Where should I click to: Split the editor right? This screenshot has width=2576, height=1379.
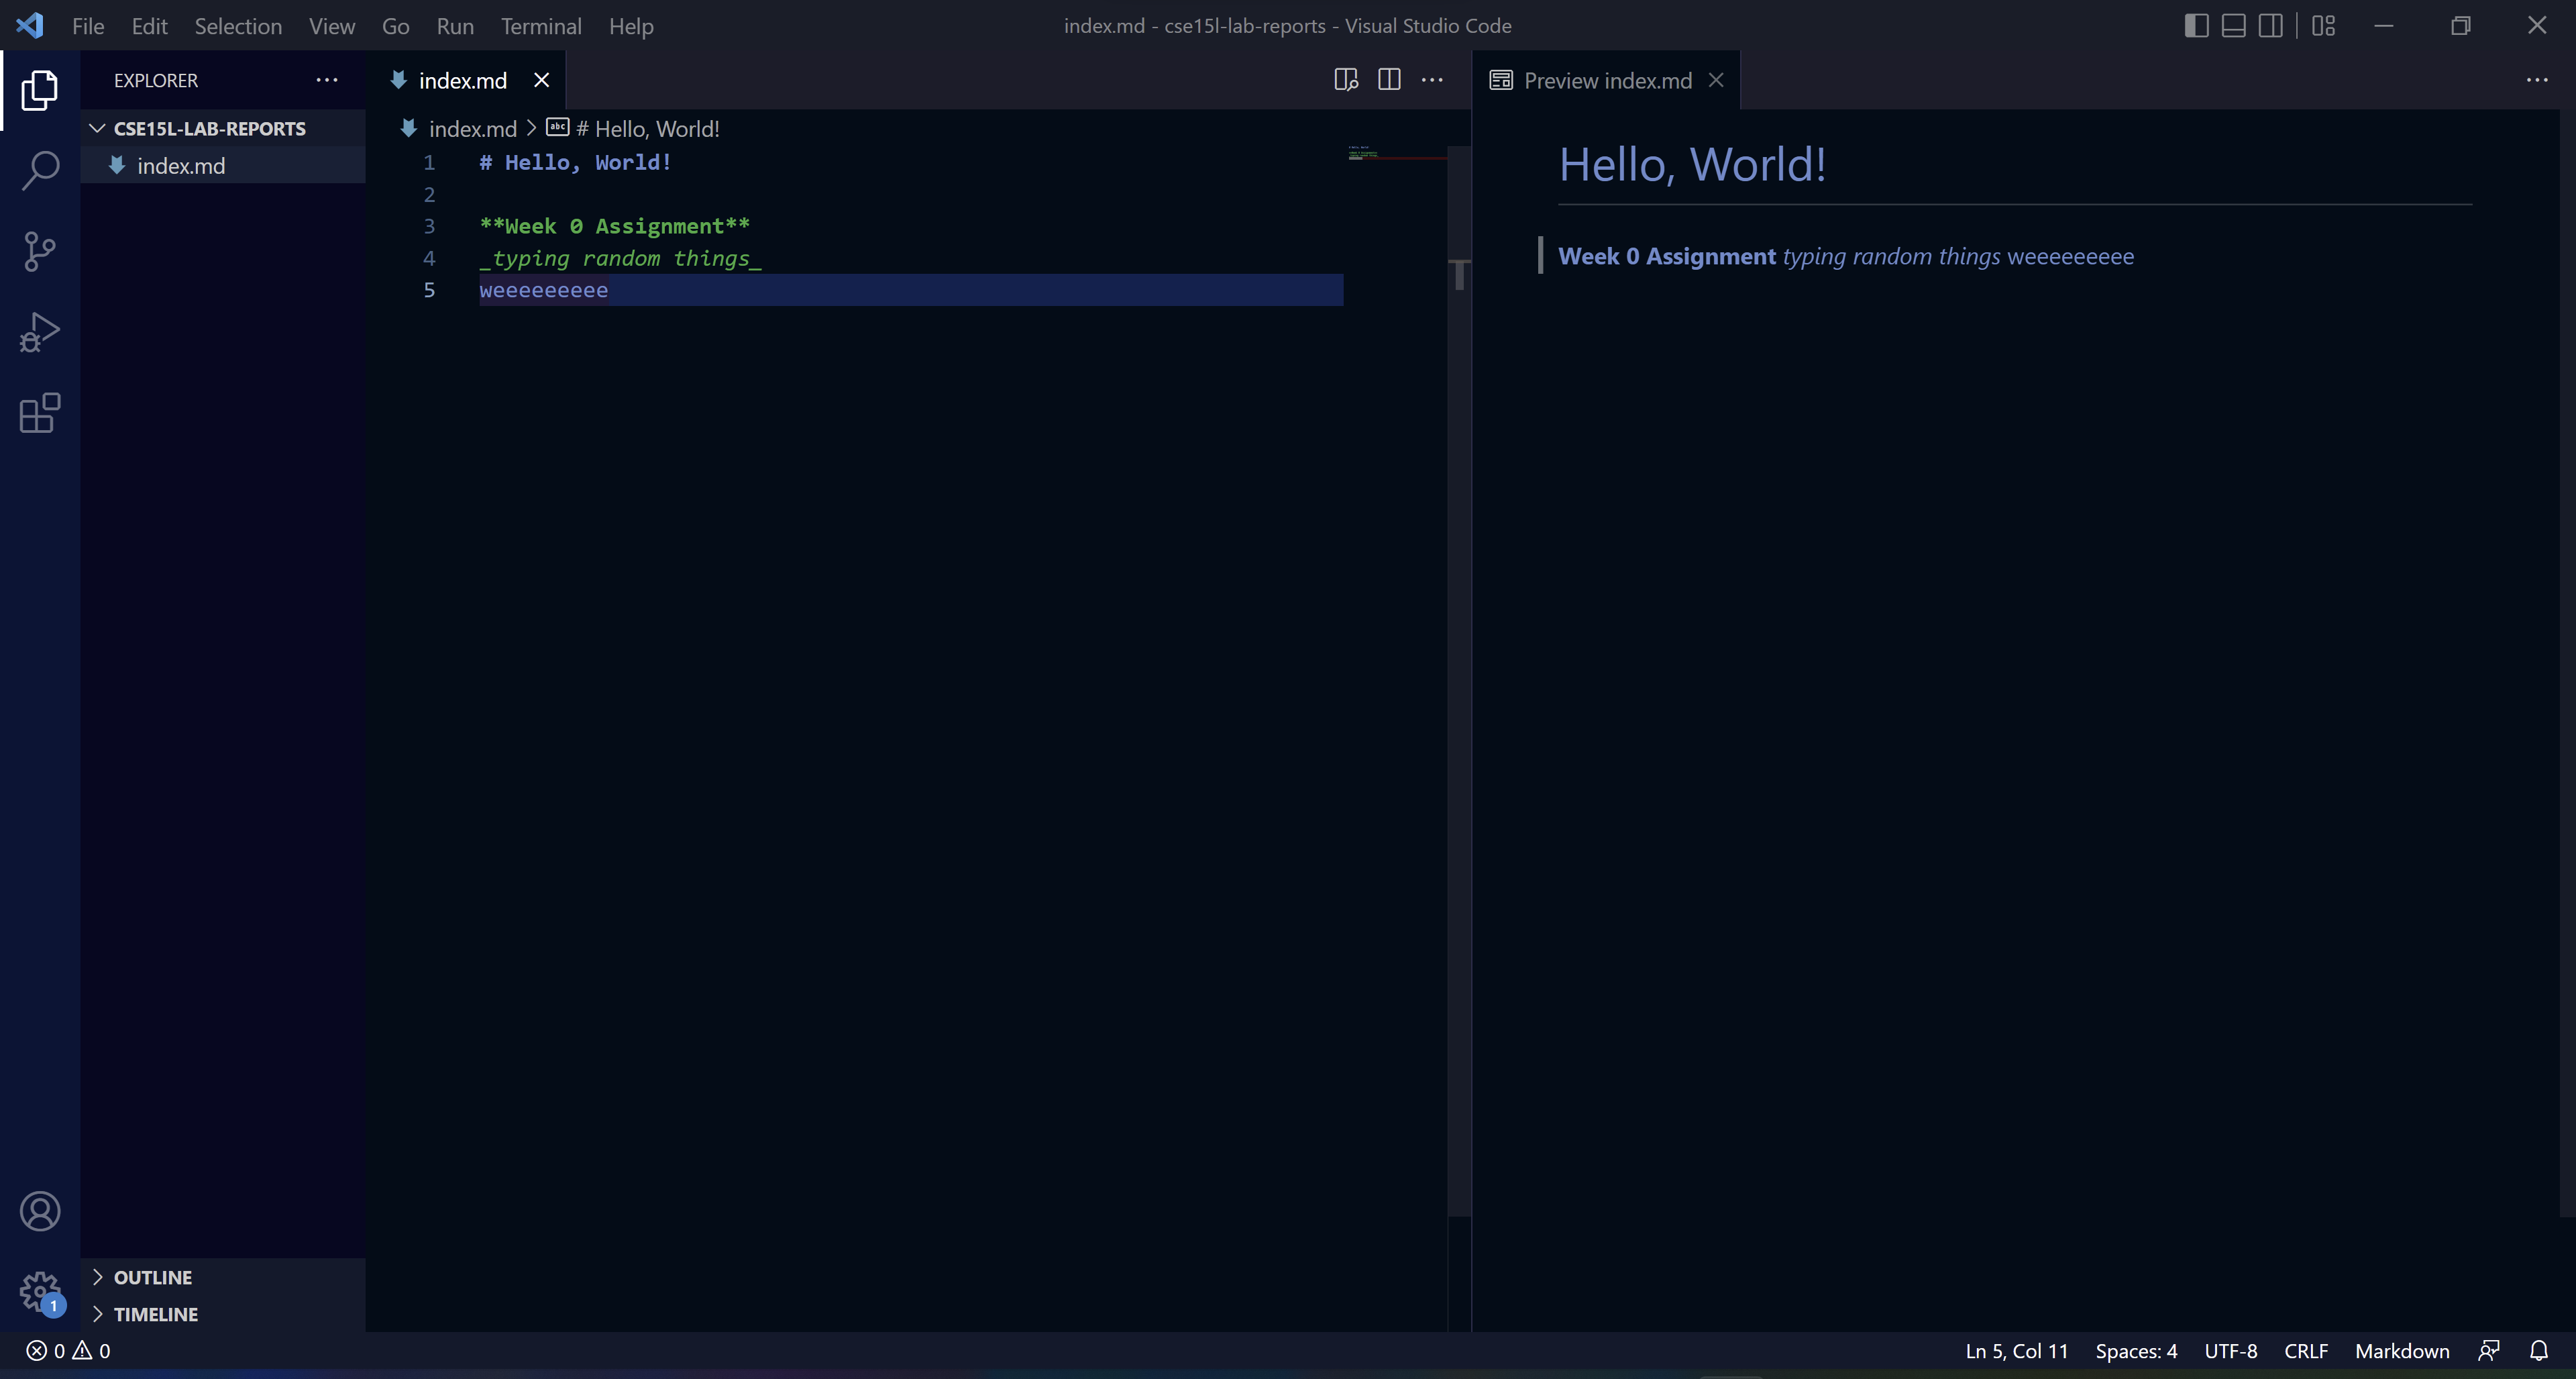pos(1389,80)
